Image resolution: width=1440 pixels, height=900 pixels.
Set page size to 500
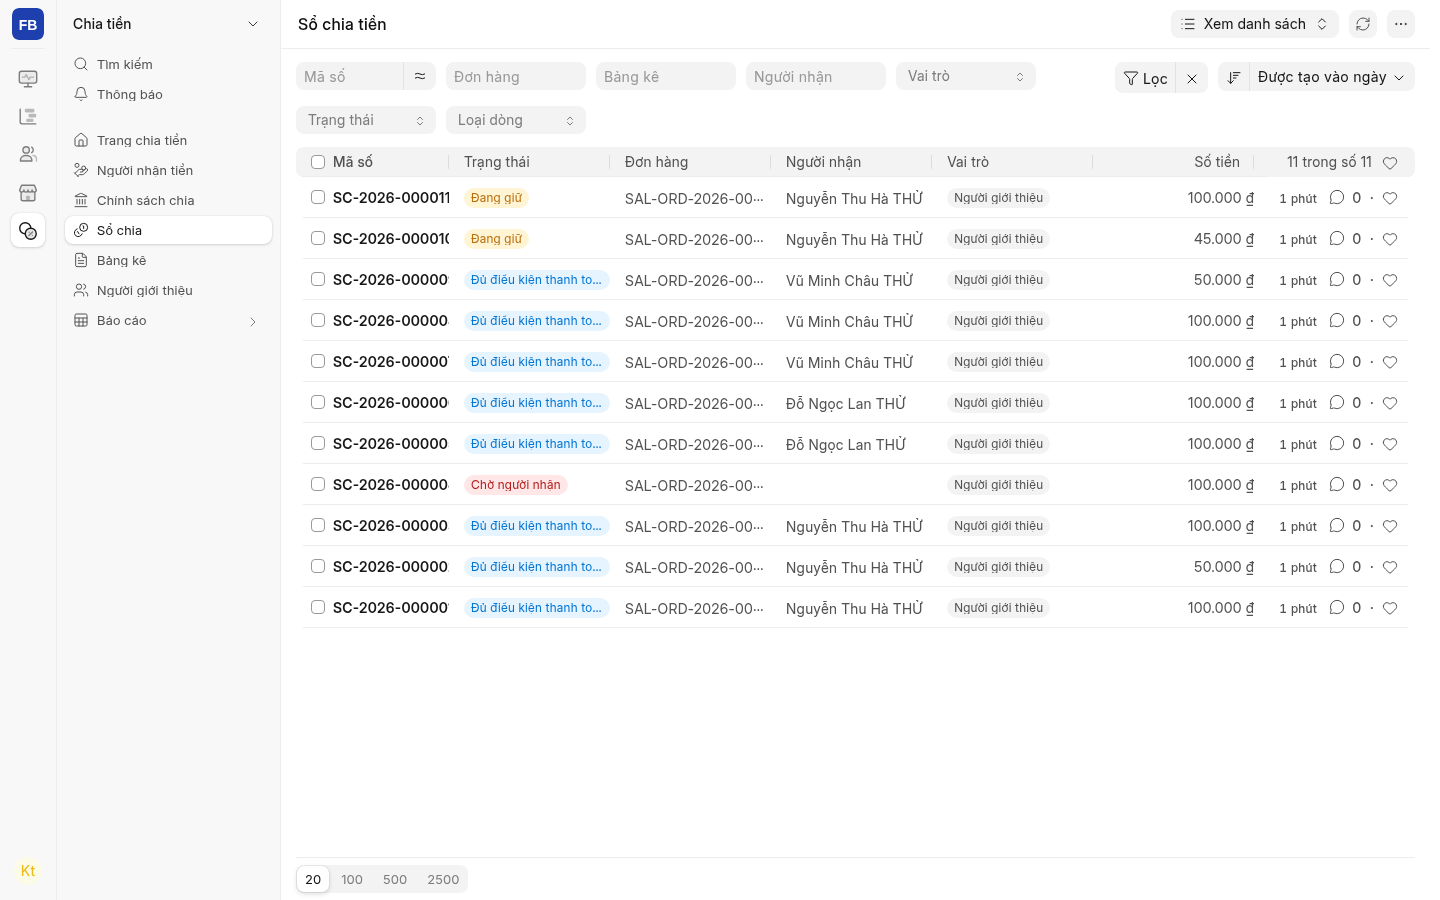click(395, 880)
